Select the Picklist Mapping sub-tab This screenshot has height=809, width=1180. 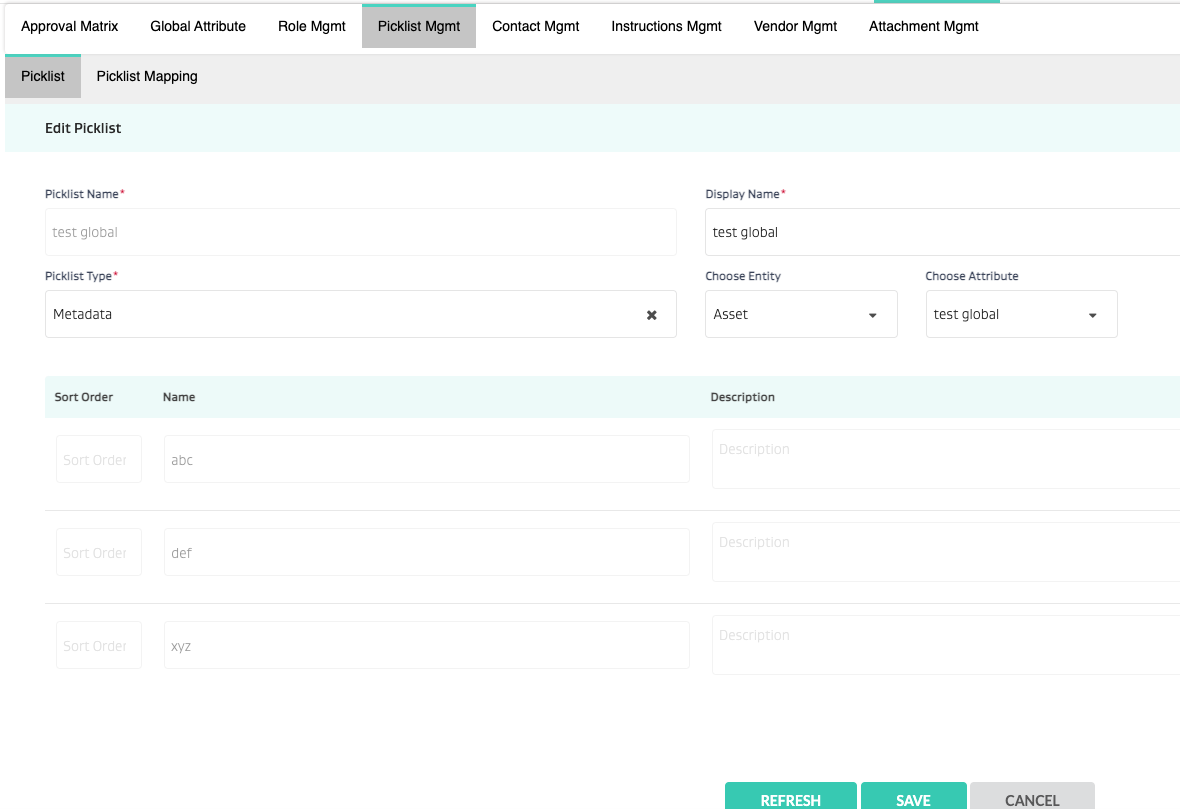(147, 76)
